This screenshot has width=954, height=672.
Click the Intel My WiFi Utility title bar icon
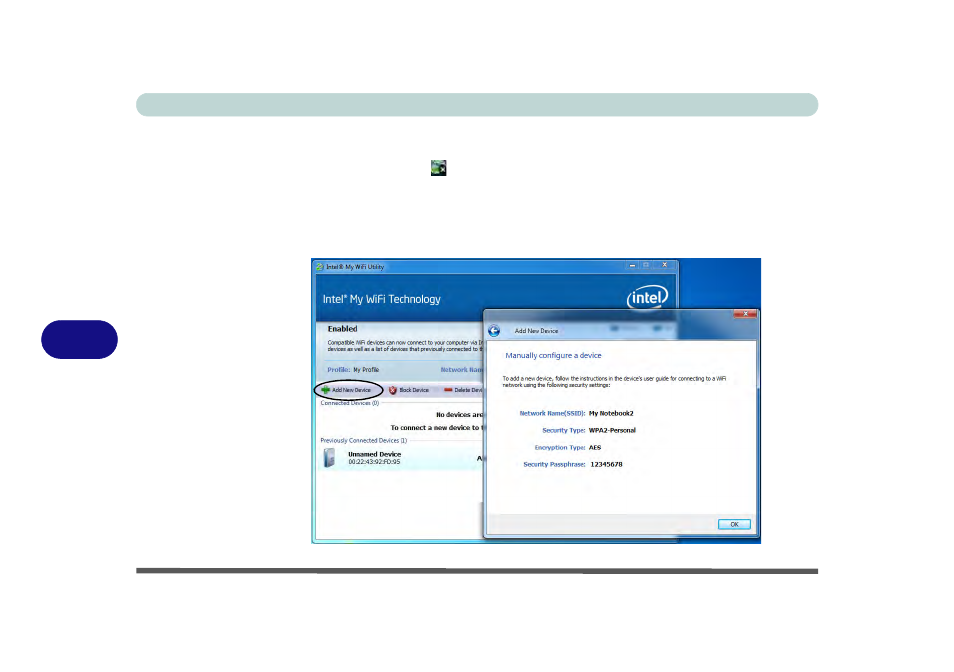tap(319, 266)
